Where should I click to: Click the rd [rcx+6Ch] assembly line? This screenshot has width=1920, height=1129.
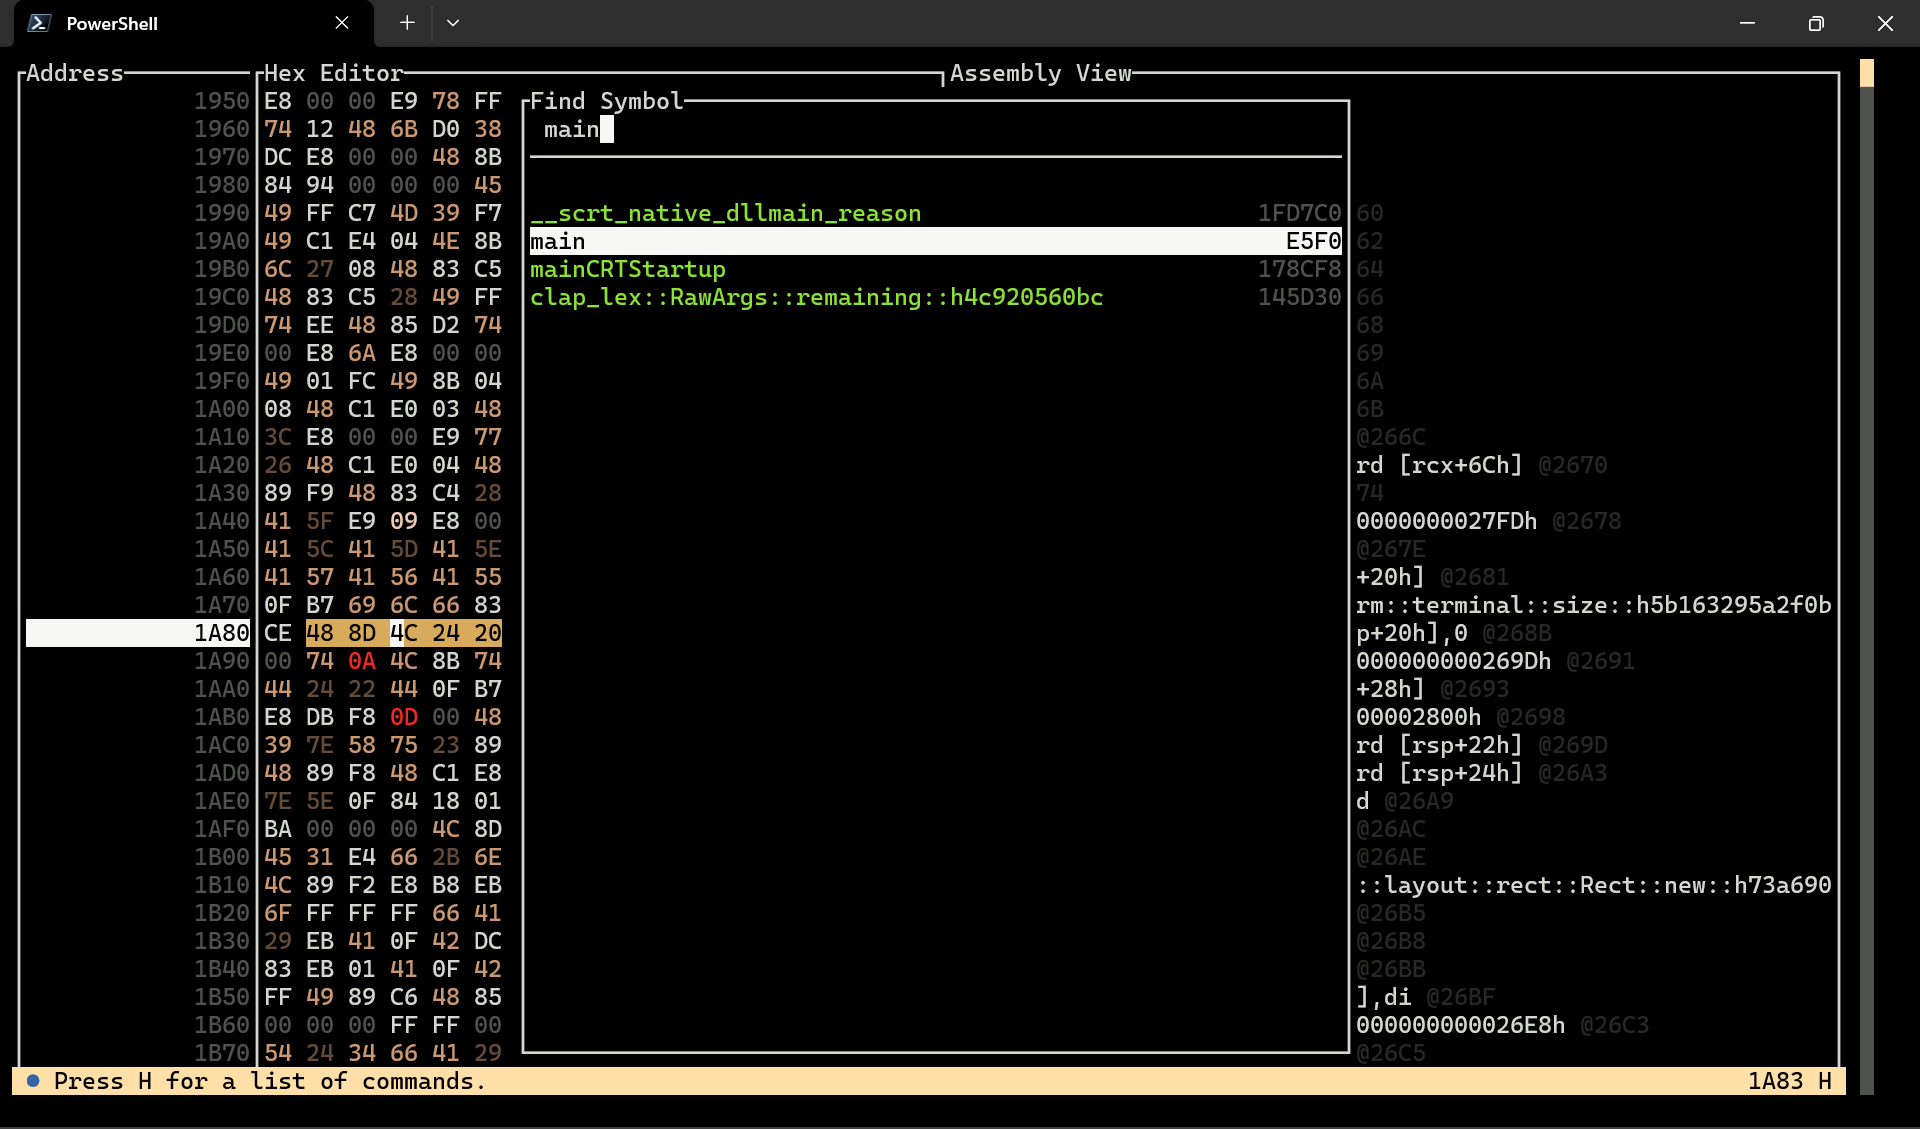point(1439,465)
